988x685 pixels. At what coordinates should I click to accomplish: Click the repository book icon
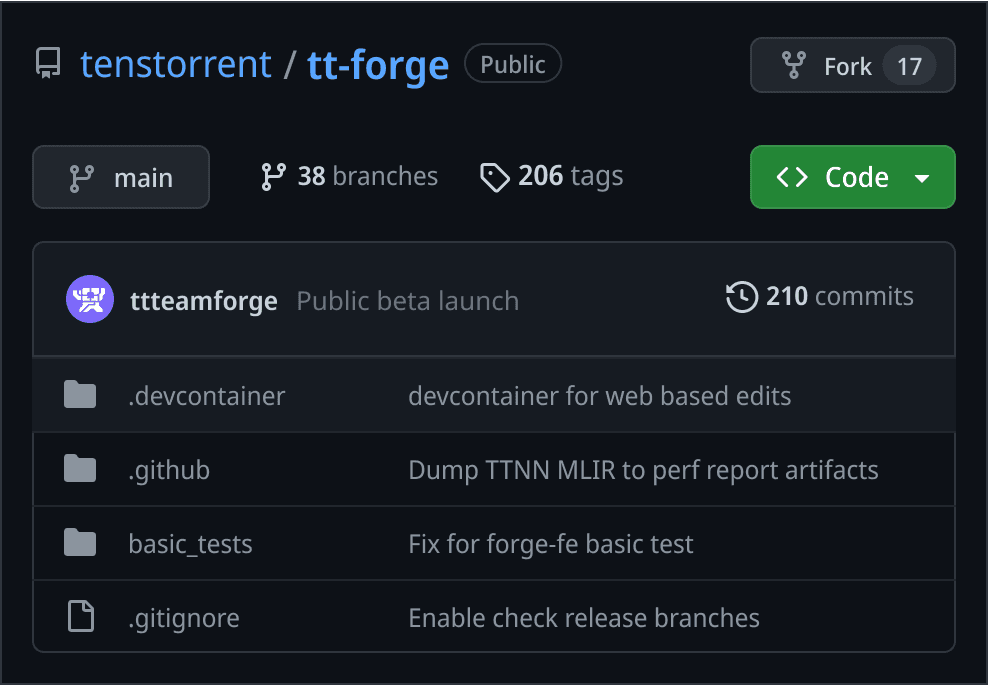pos(47,63)
